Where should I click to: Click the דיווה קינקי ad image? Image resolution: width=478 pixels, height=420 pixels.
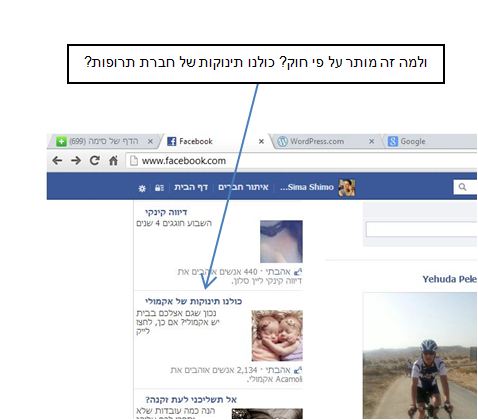[281, 241]
